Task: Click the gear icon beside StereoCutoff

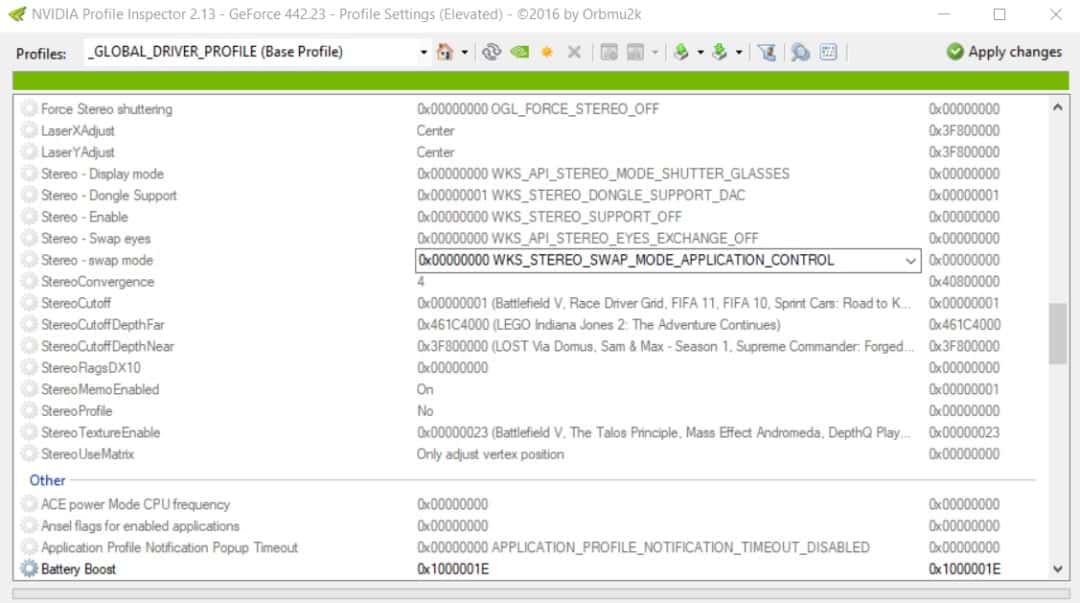Action: click(x=29, y=303)
